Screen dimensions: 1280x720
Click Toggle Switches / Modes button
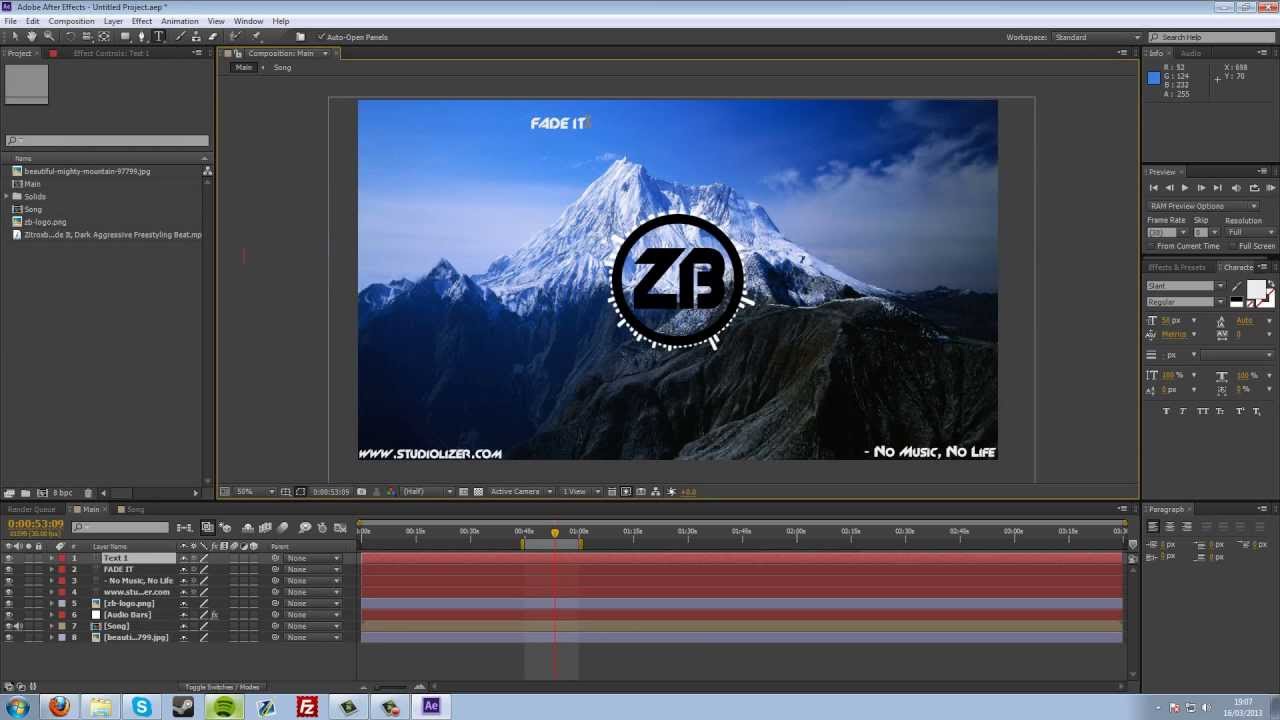pyautogui.click(x=222, y=687)
